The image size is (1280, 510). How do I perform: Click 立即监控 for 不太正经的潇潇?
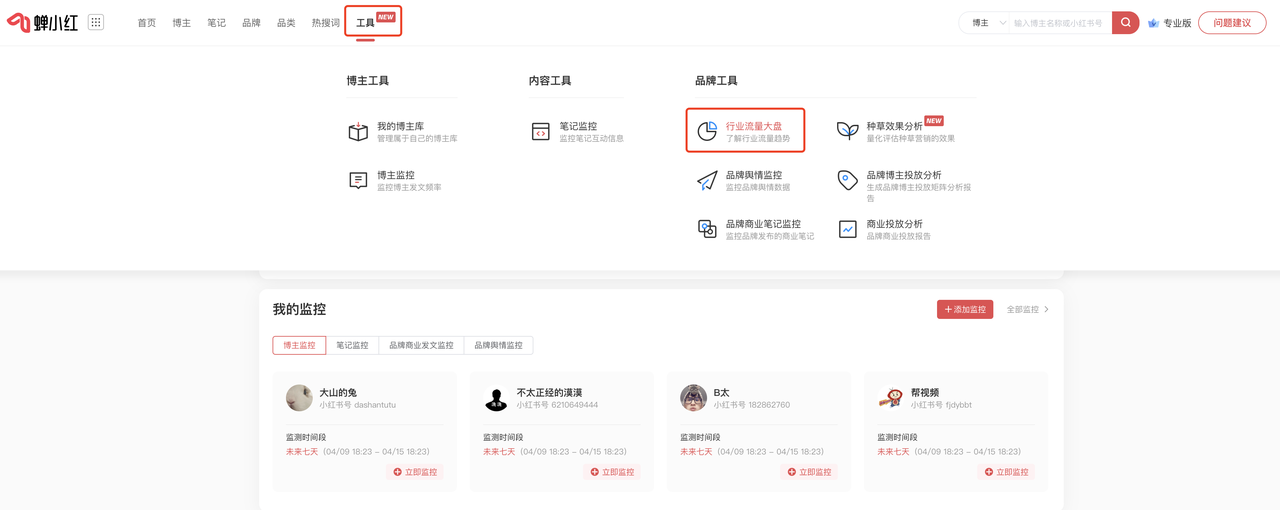(x=613, y=472)
